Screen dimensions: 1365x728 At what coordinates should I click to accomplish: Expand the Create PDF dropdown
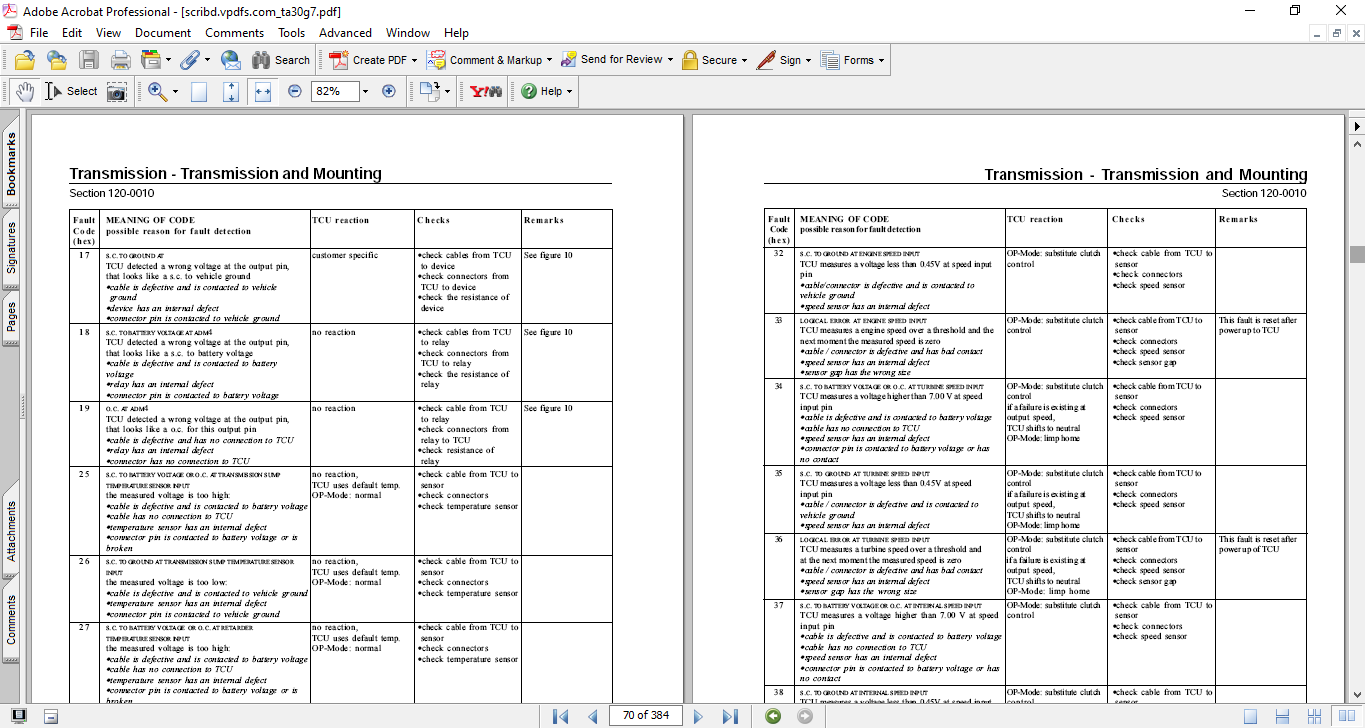tap(414, 60)
